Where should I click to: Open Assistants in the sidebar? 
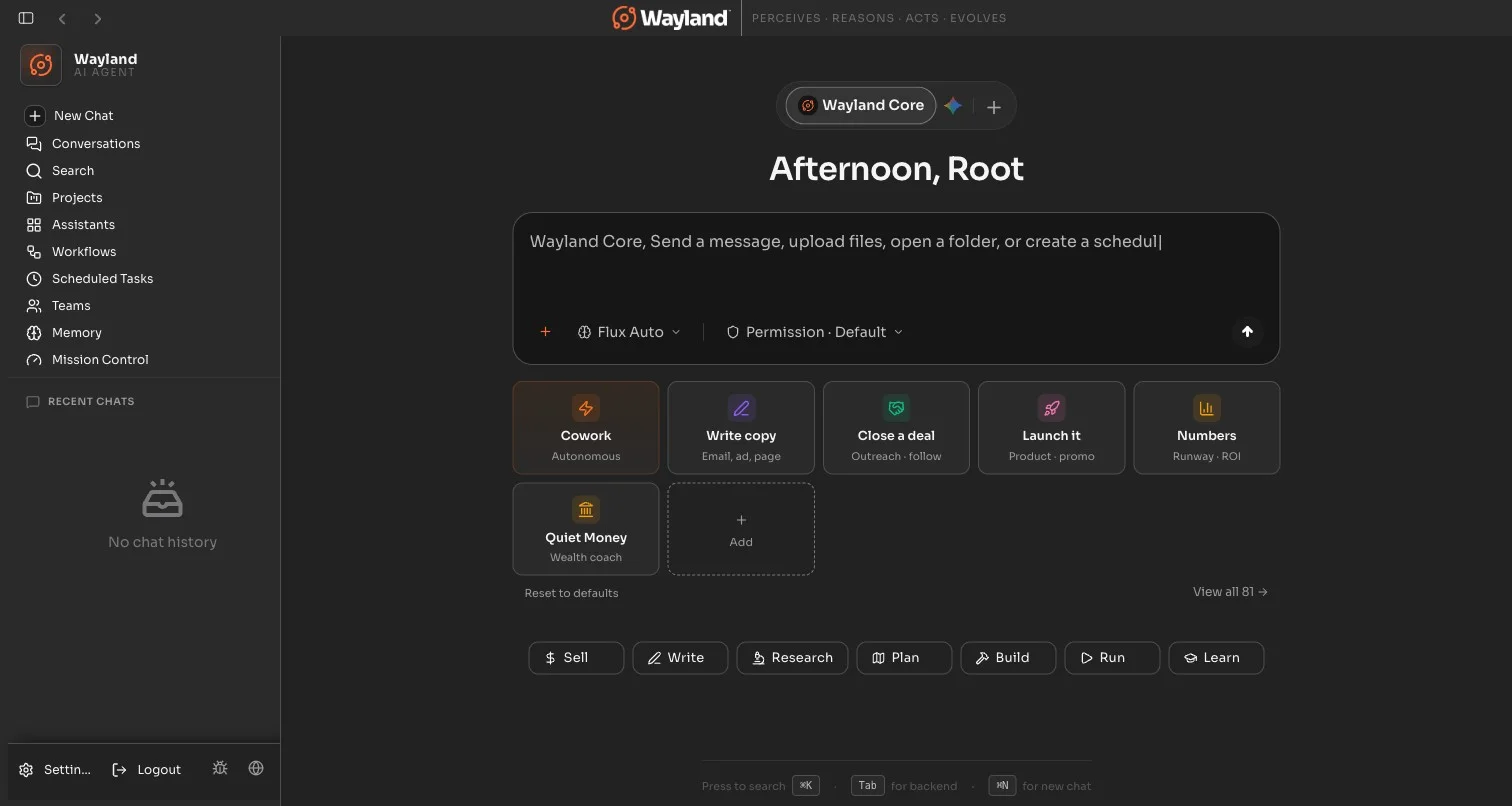[142, 224]
